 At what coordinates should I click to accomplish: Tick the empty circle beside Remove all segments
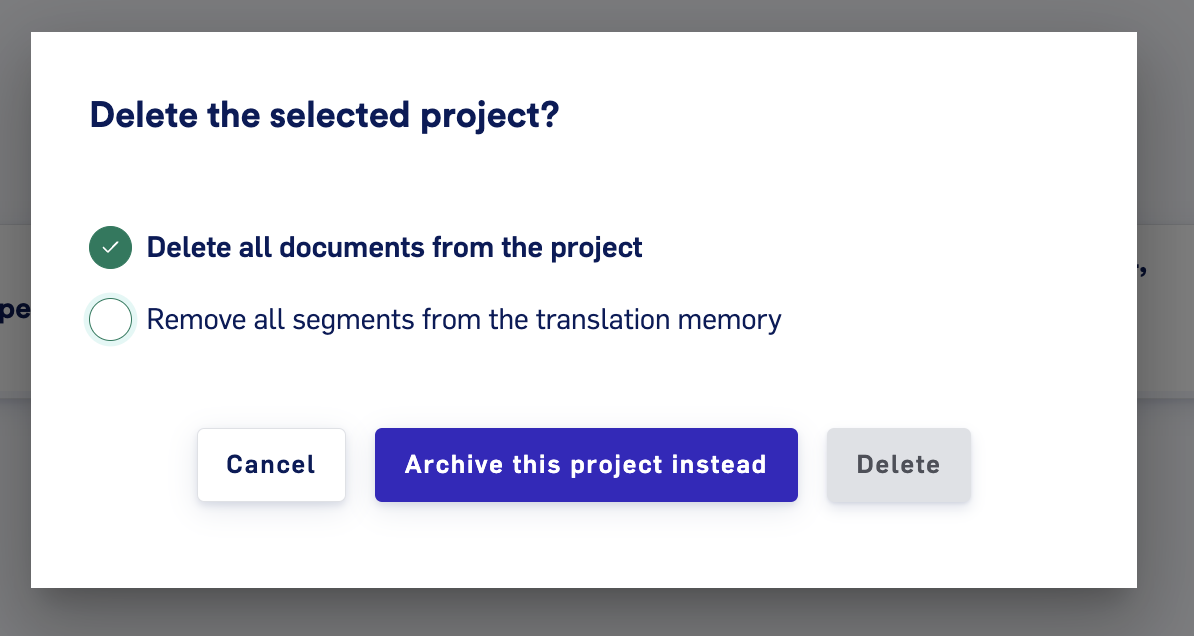pos(110,319)
